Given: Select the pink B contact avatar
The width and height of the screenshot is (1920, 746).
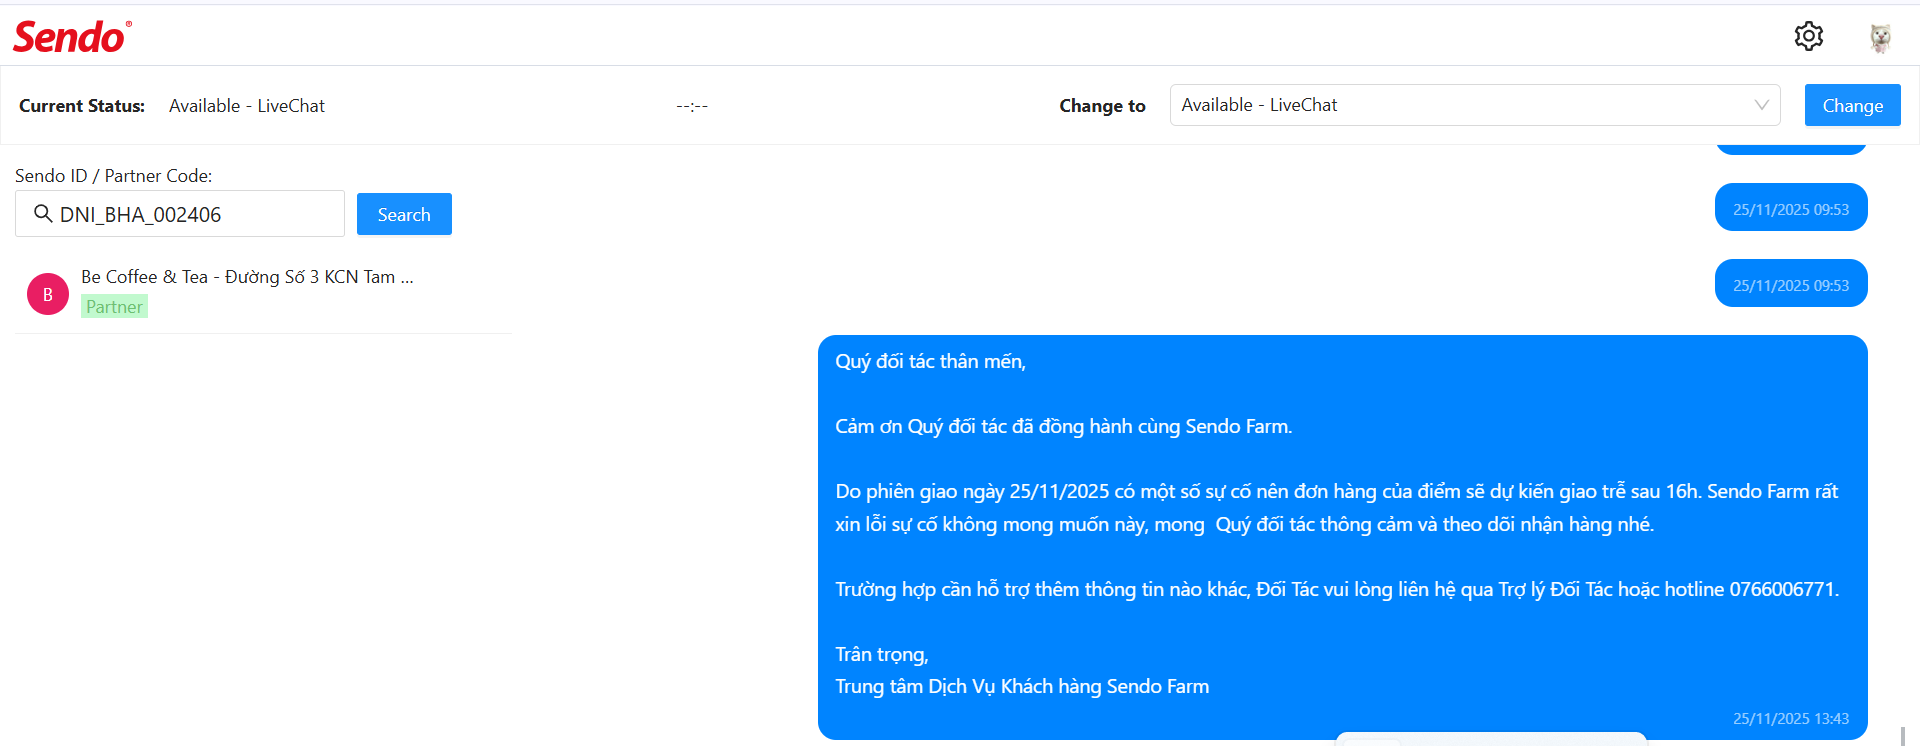Looking at the screenshot, I should (48, 294).
